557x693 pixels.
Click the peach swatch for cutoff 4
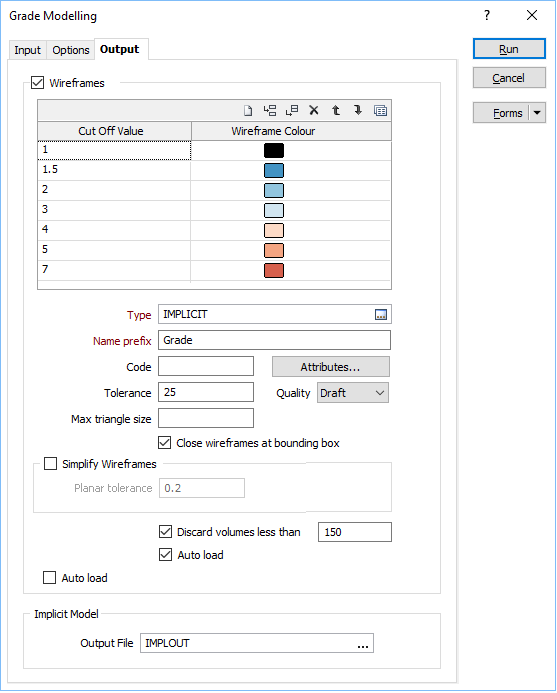(x=274, y=231)
